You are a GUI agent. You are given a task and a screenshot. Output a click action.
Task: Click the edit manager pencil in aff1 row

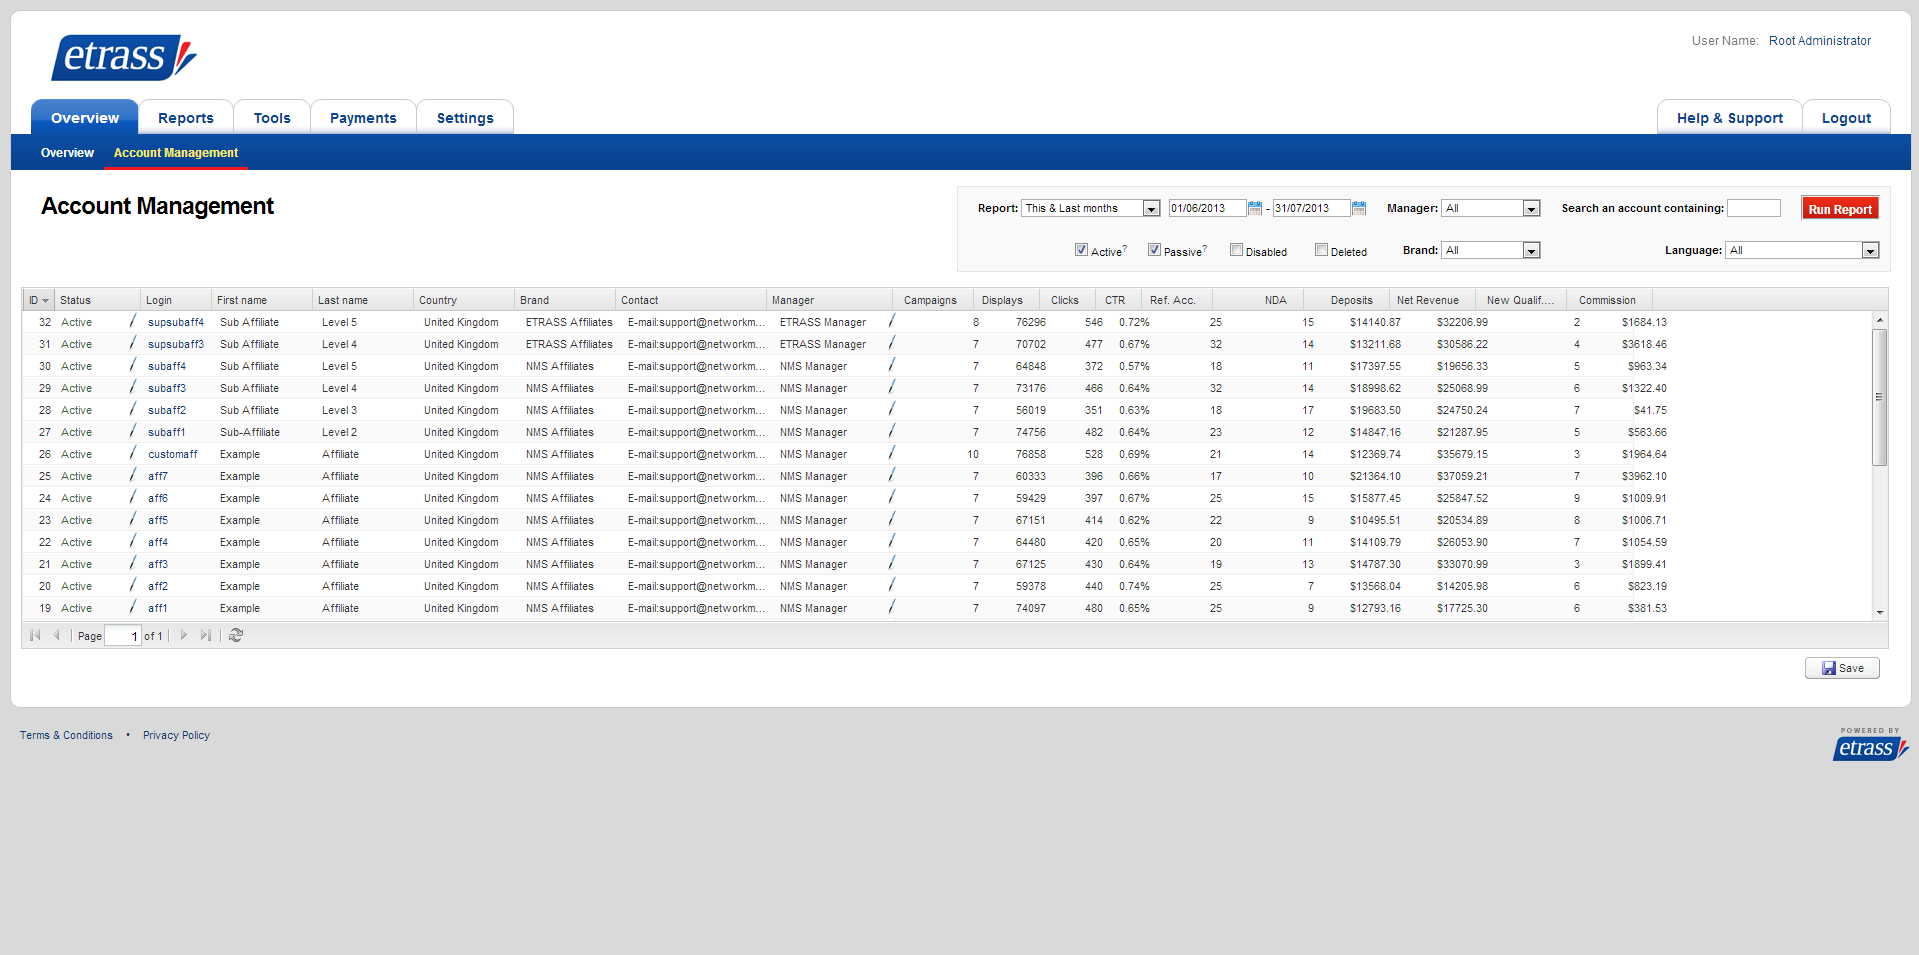(891, 607)
